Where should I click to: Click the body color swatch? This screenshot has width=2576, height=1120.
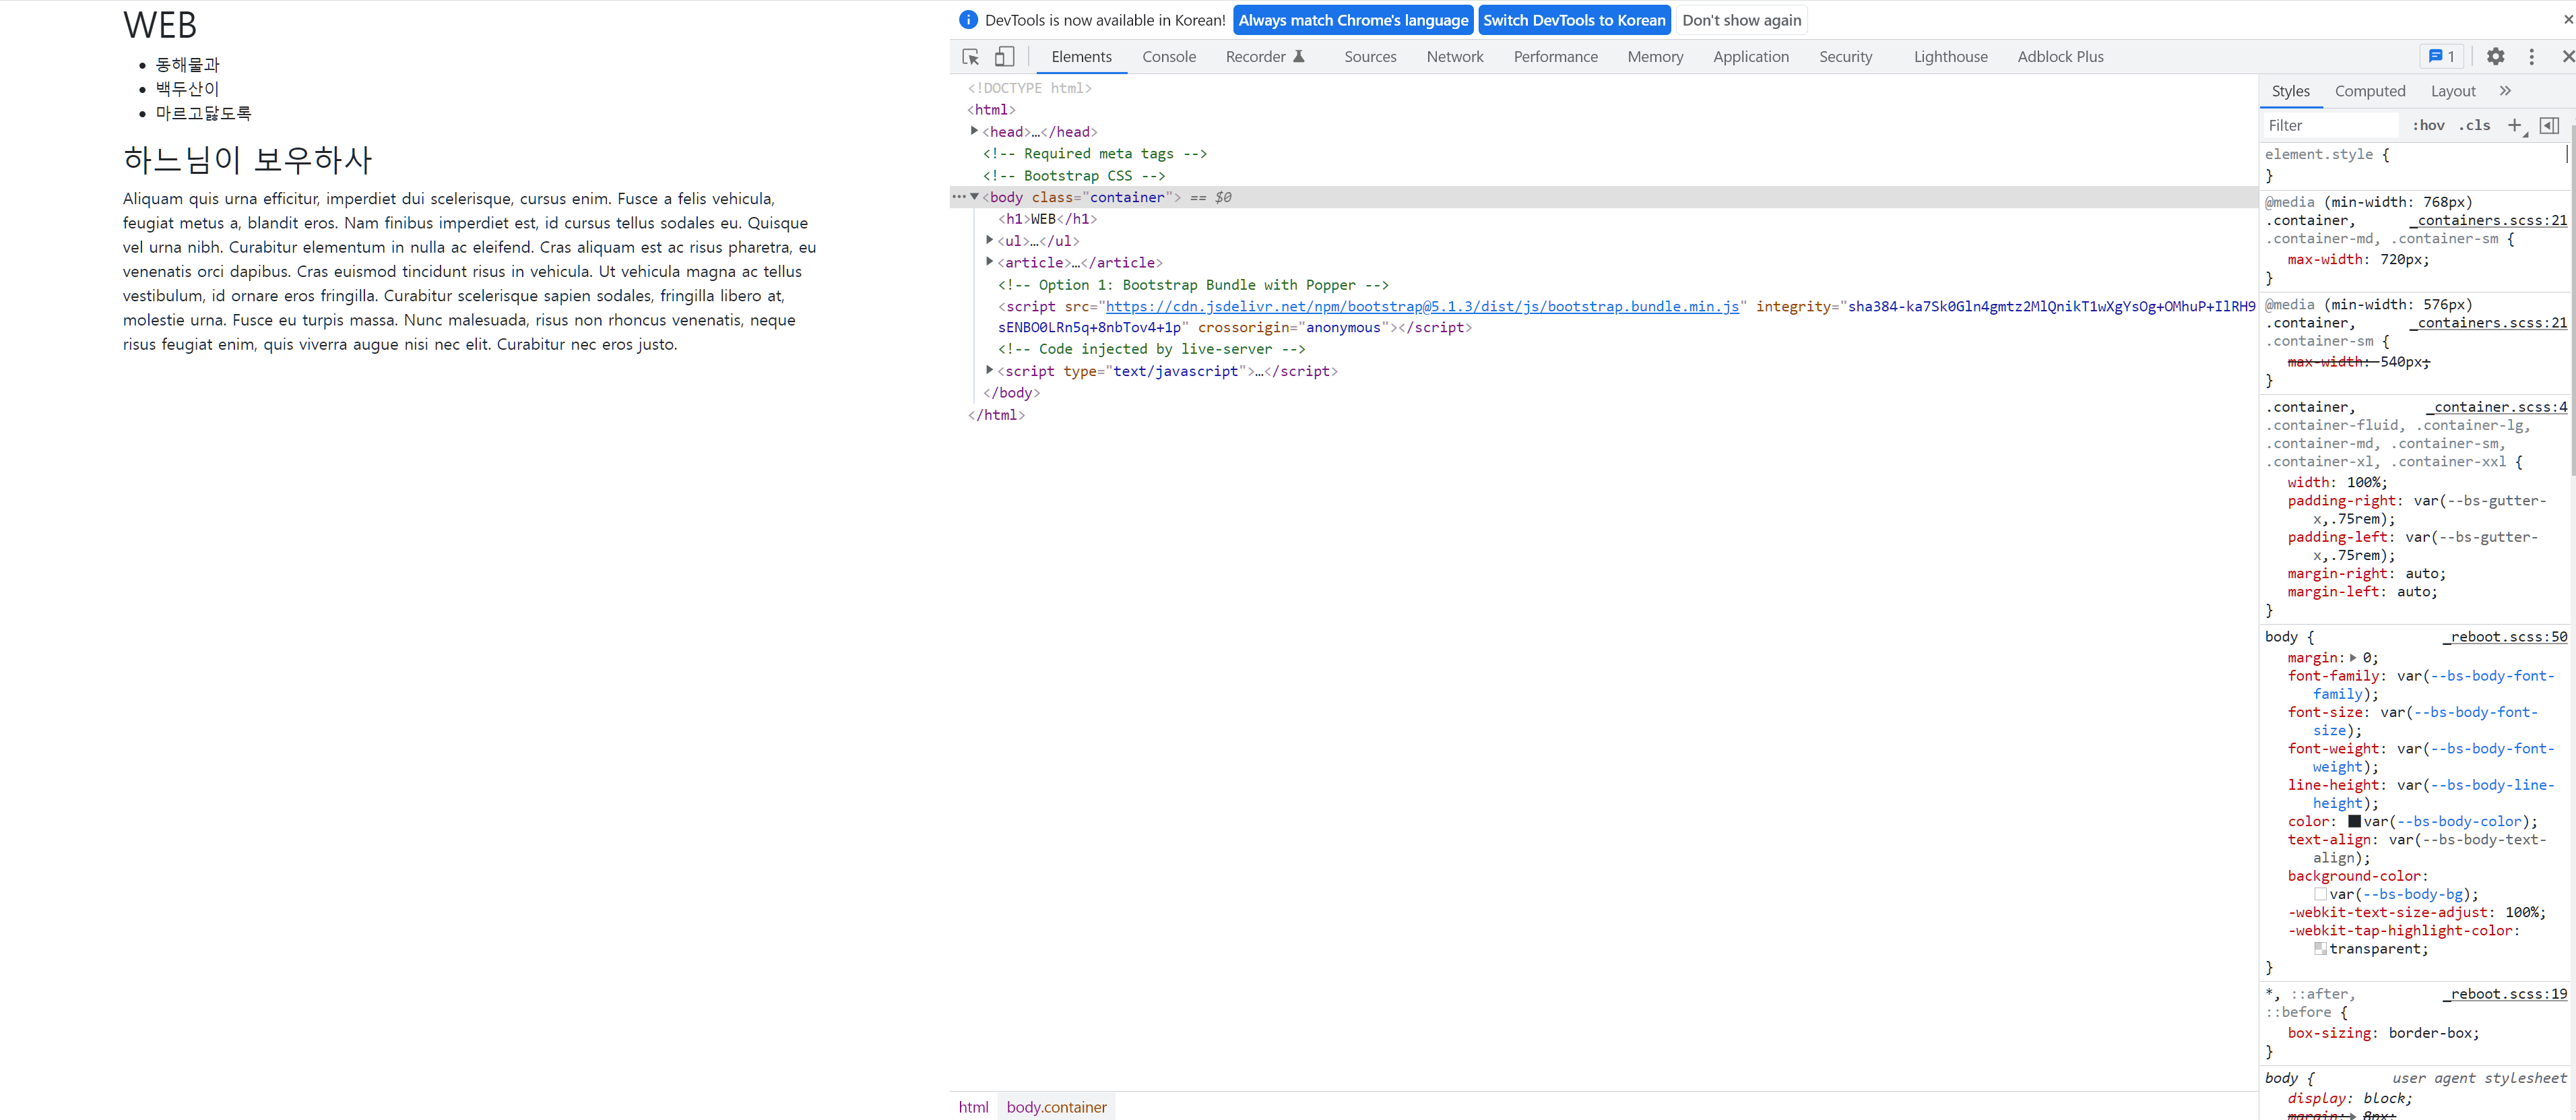(x=2354, y=822)
